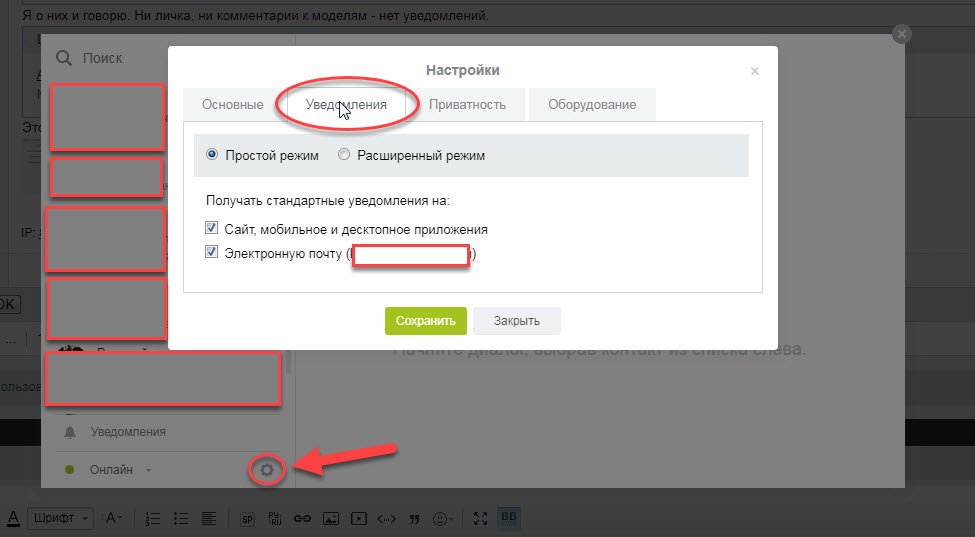Click the search magnifier icon

tap(64, 58)
